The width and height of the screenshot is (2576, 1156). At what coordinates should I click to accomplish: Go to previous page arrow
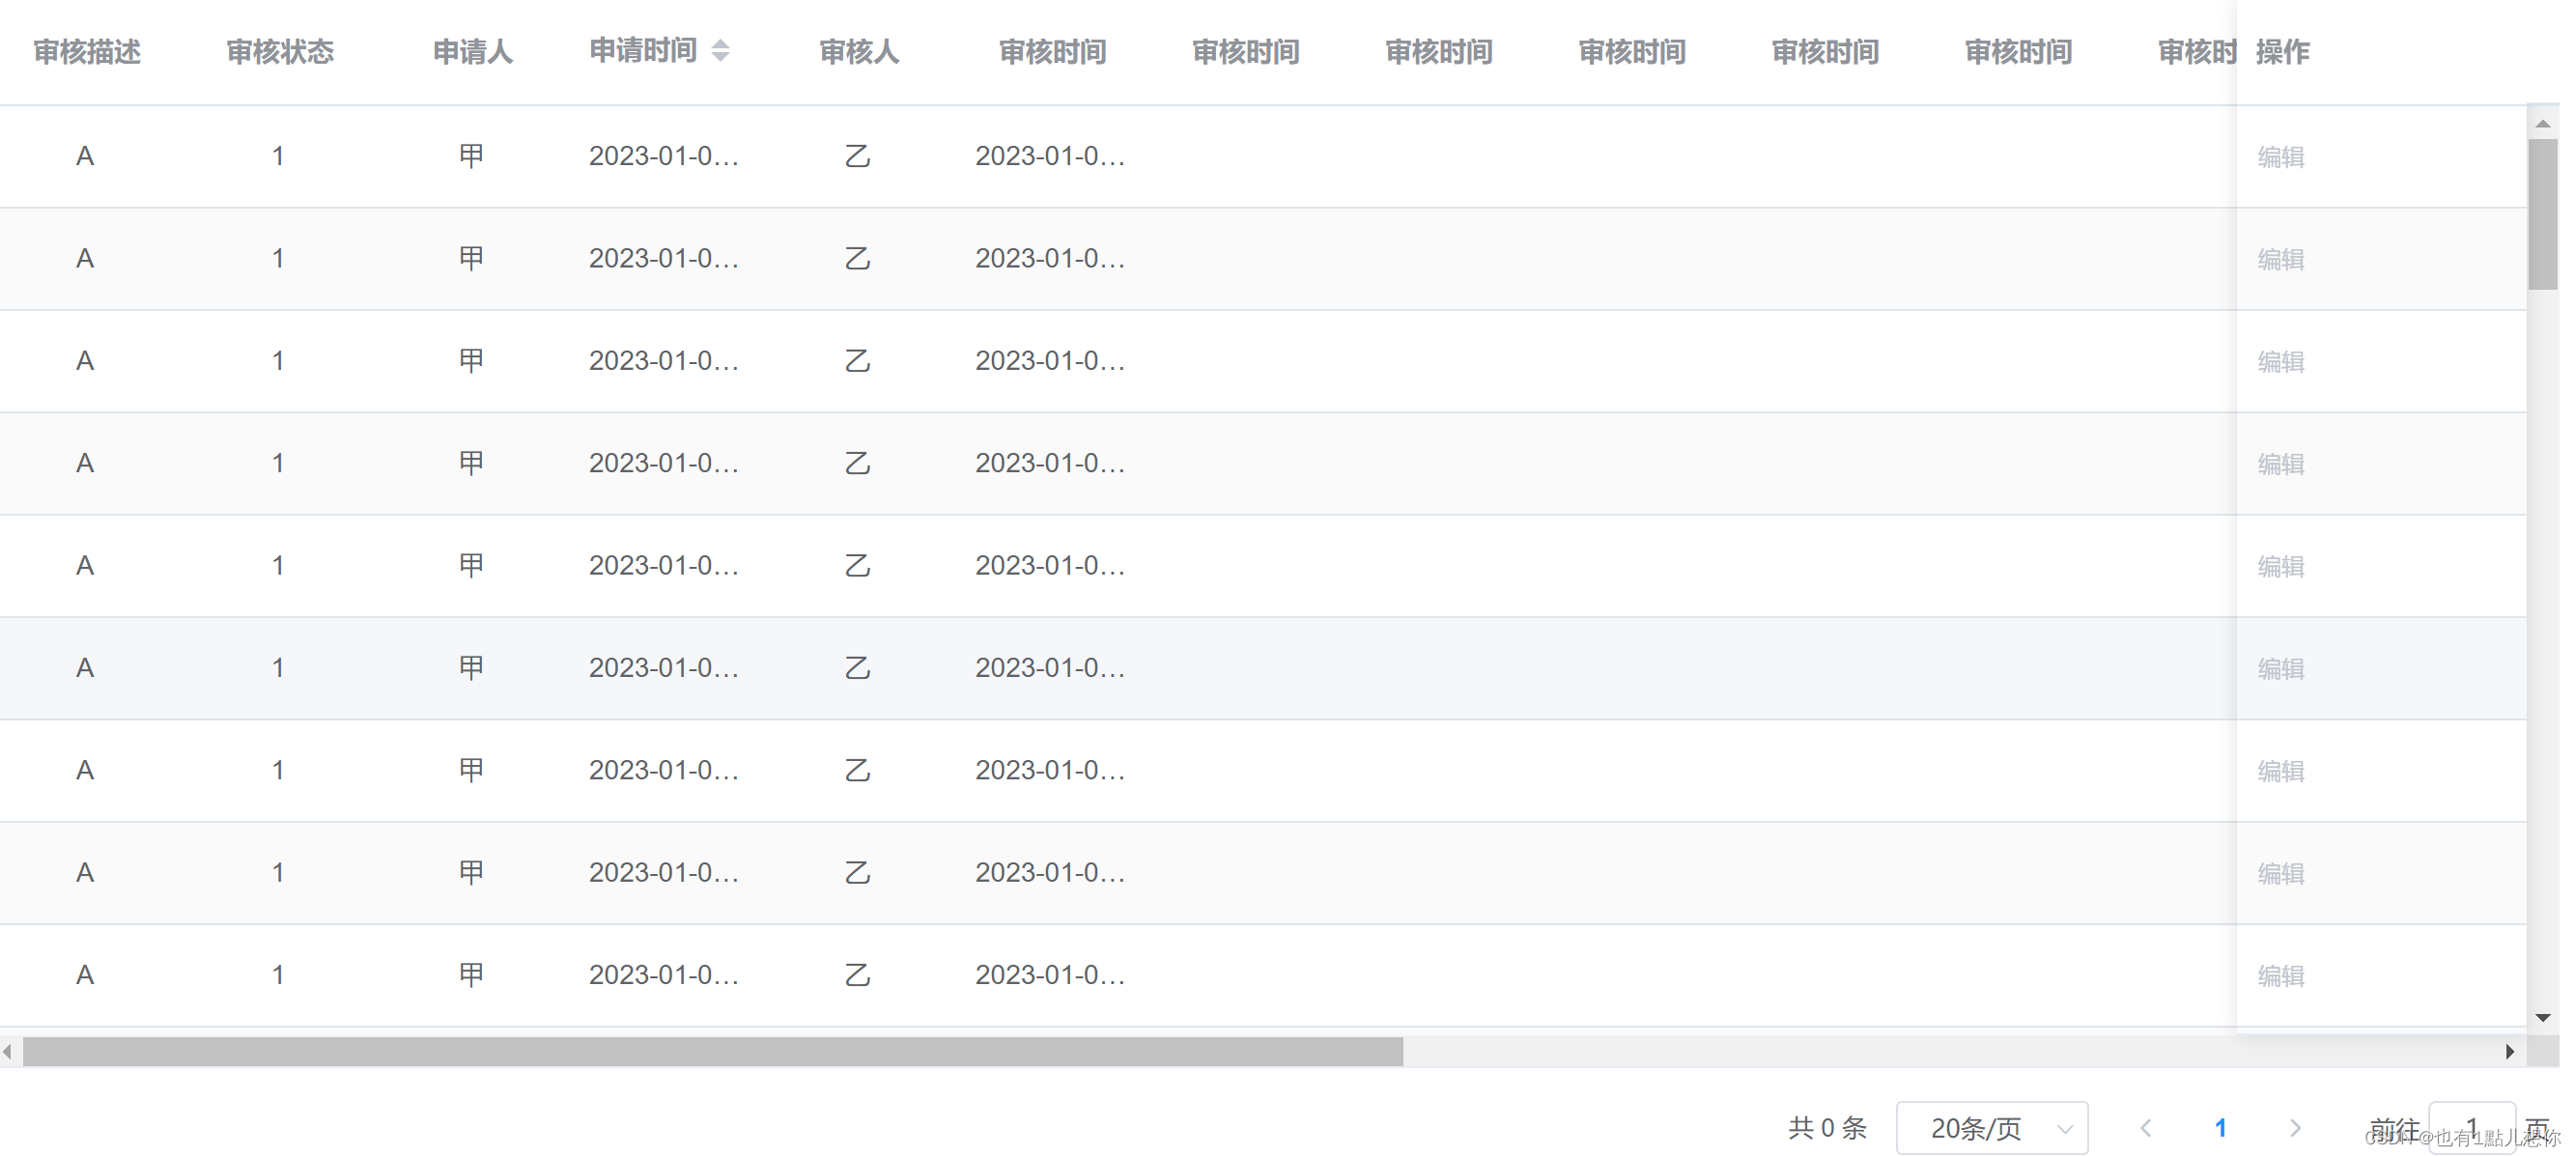coord(2145,1128)
